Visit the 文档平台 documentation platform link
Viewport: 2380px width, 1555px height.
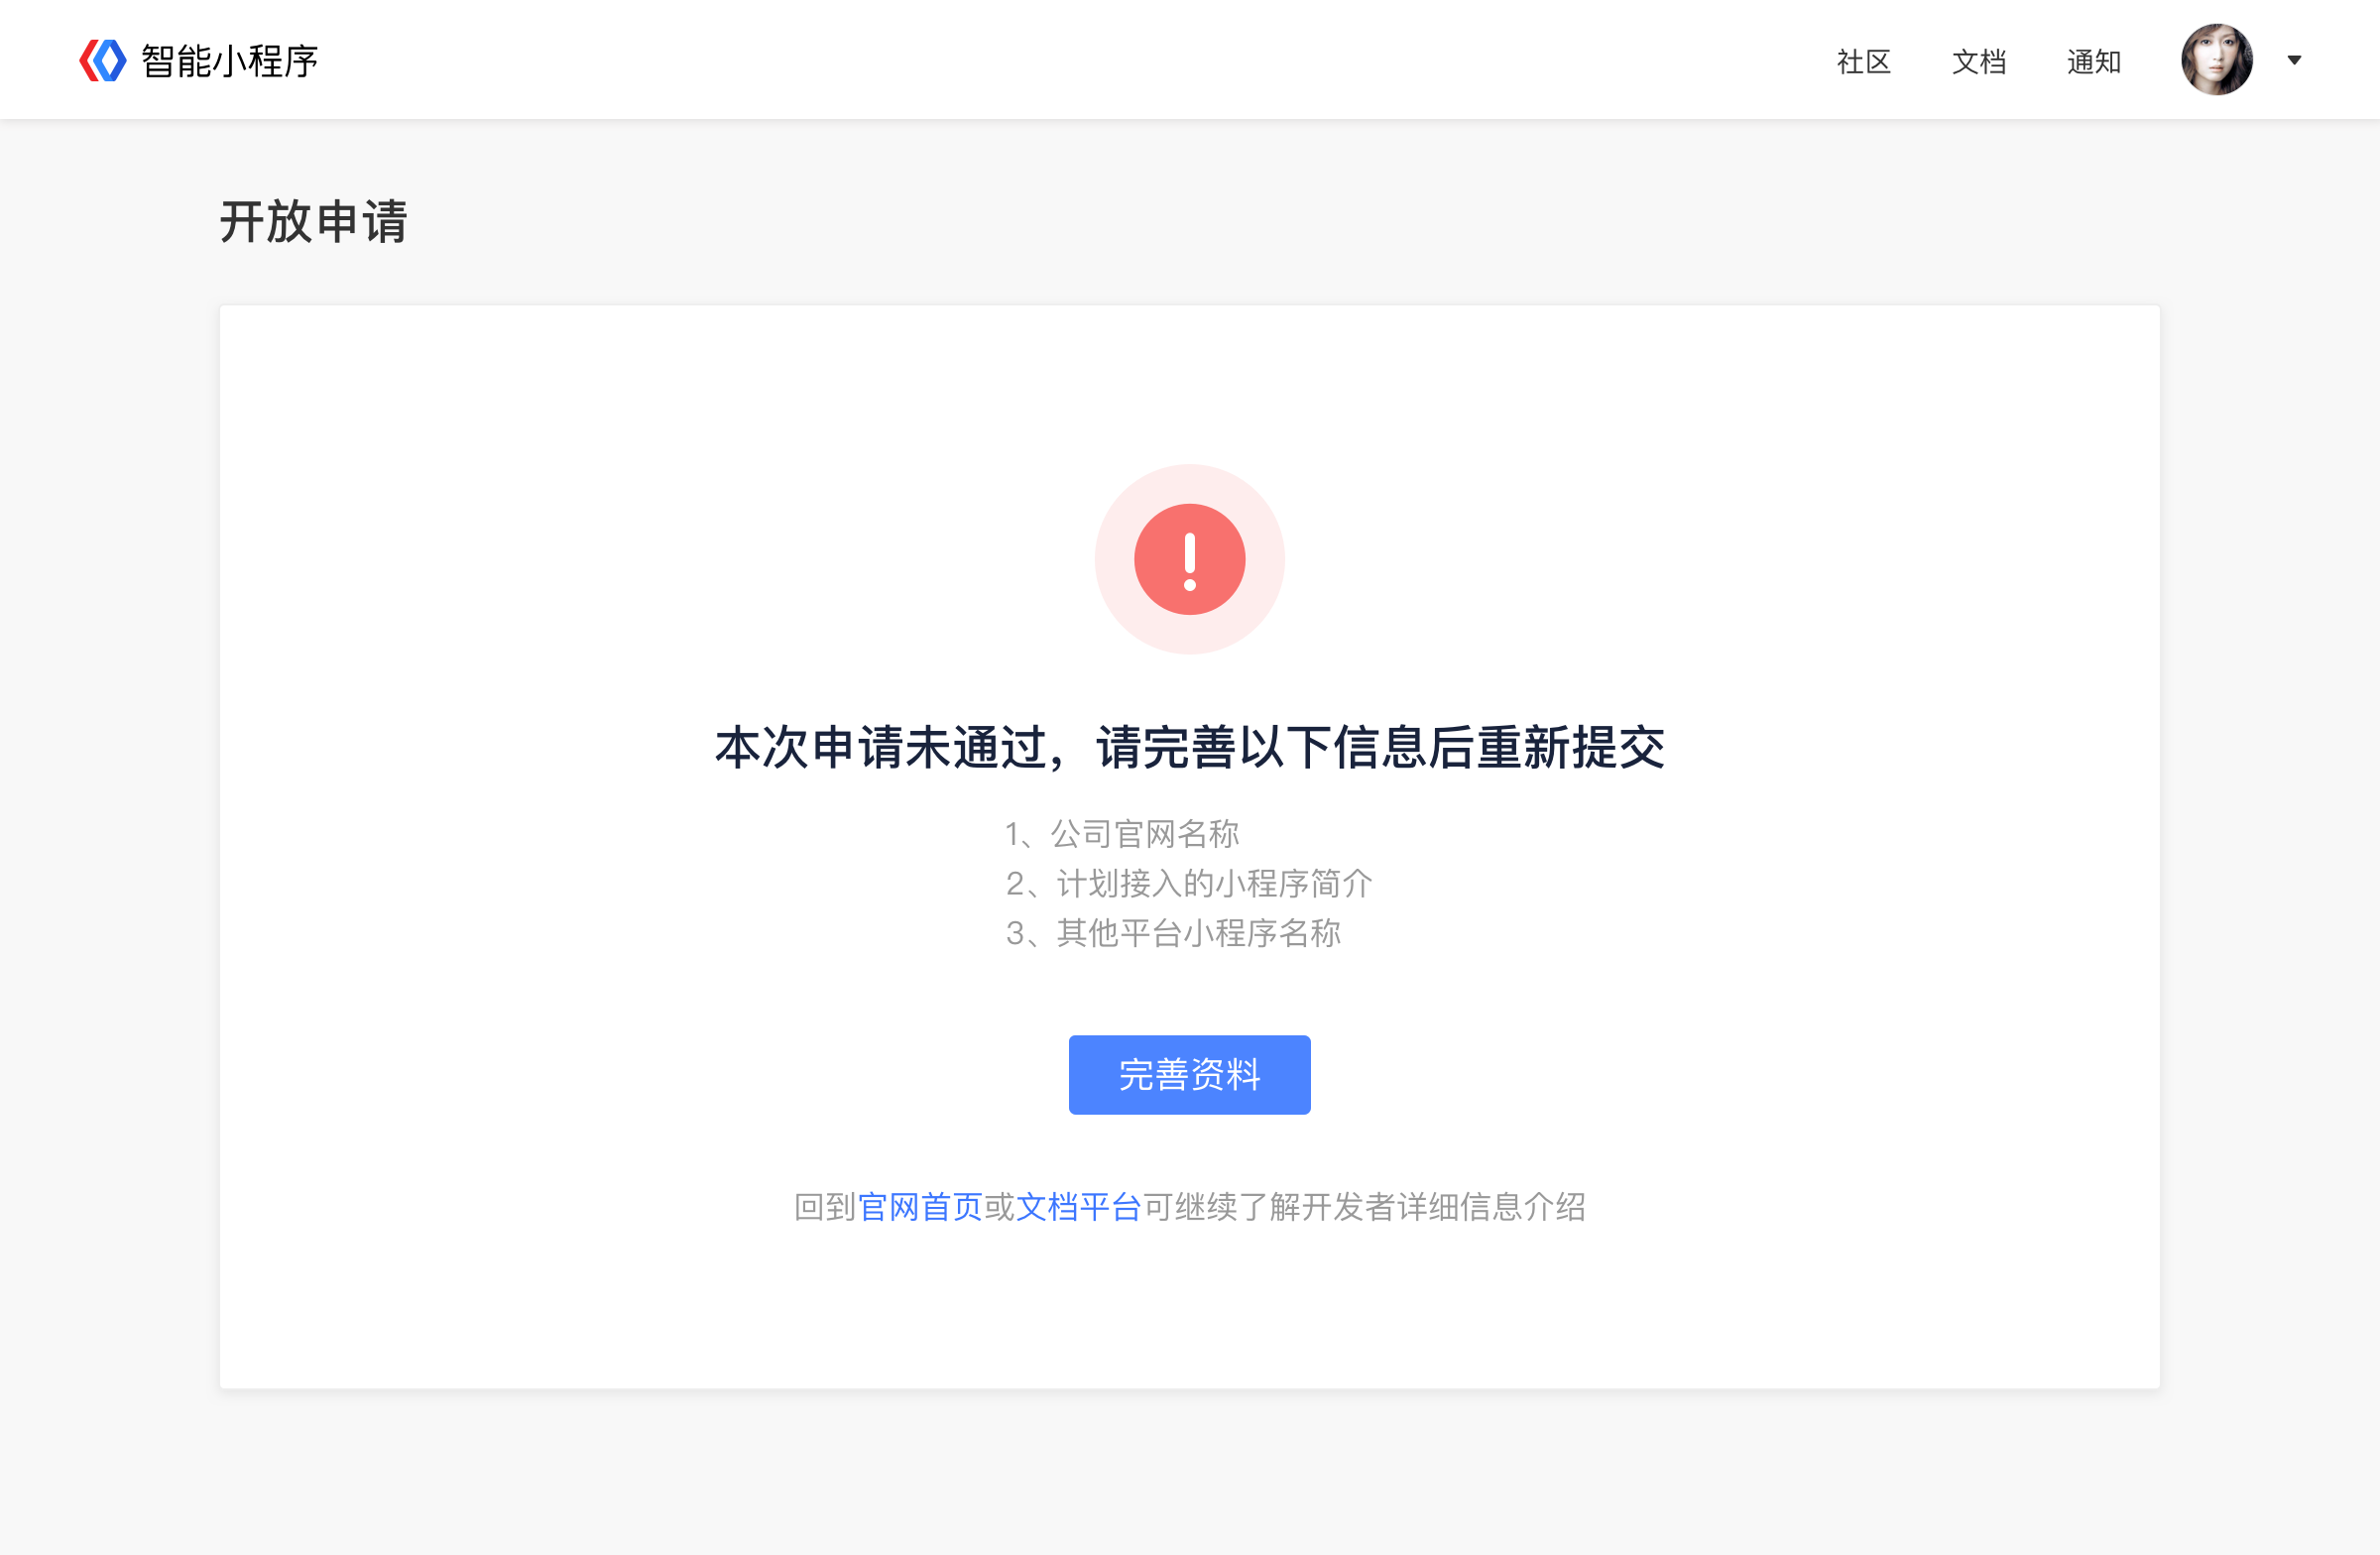(x=1079, y=1208)
